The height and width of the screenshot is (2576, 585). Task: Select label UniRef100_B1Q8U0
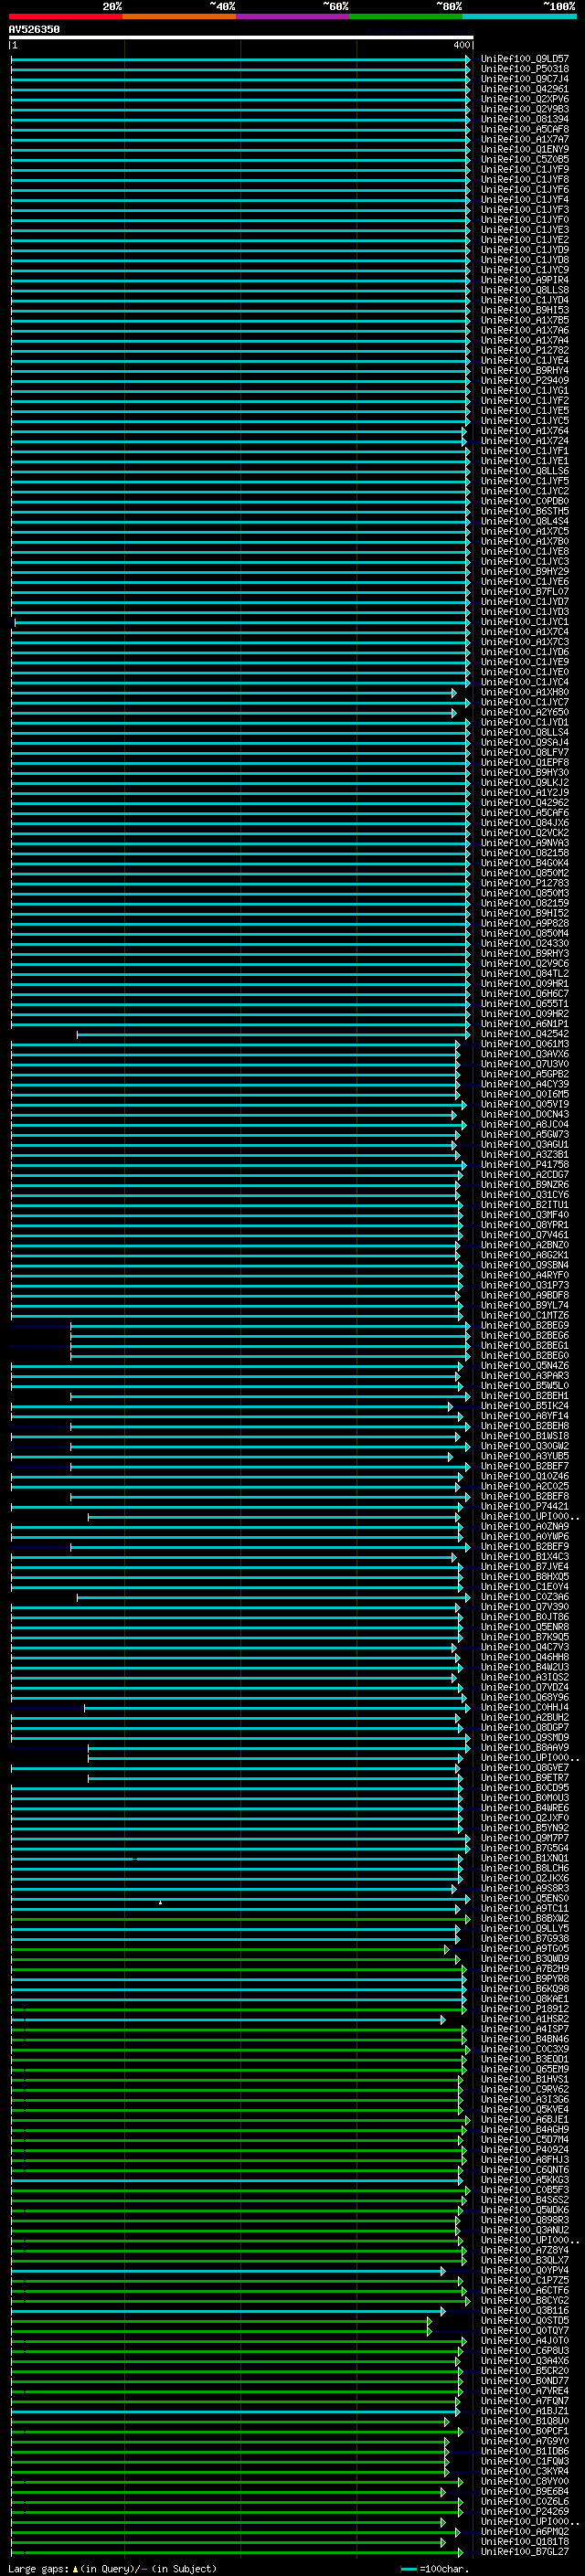tap(525, 2422)
